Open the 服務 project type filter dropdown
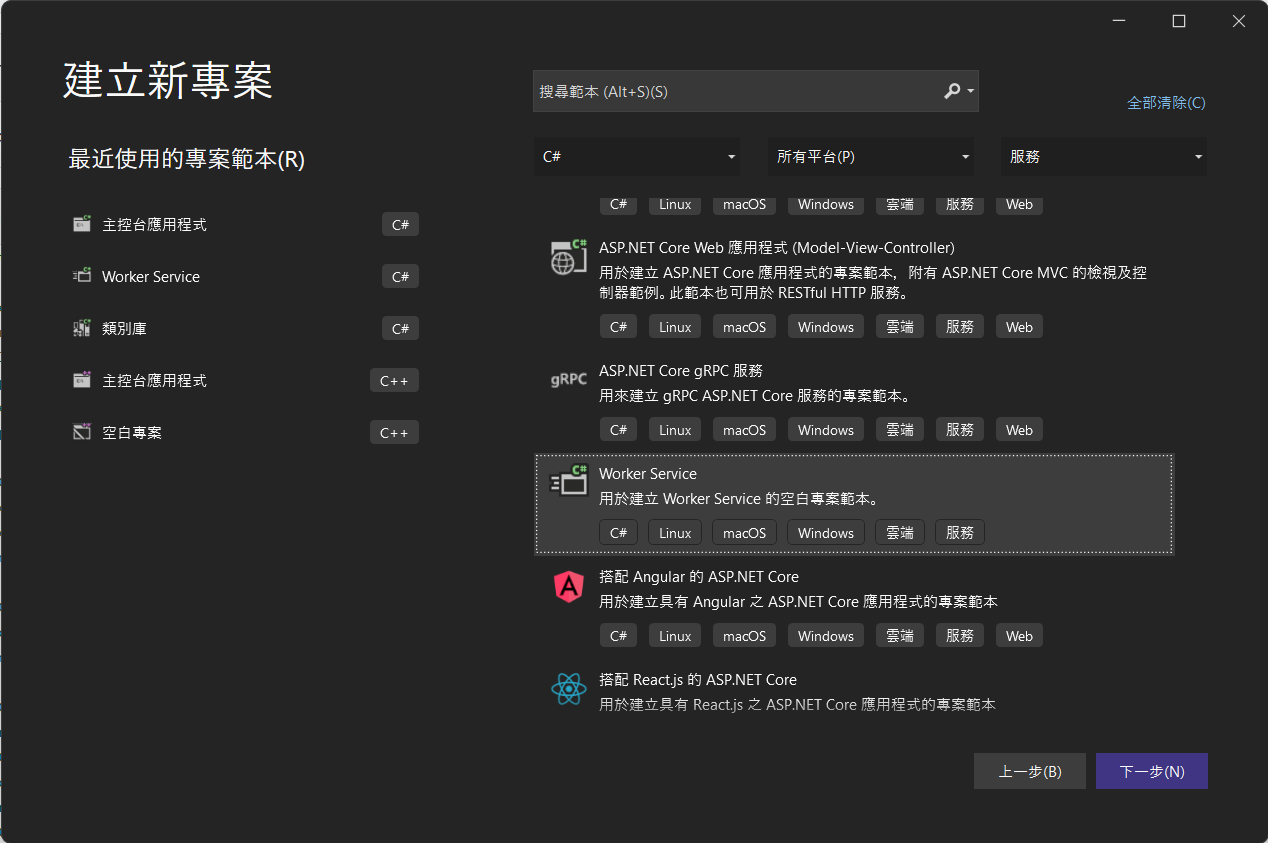The image size is (1268, 843). tap(1104, 157)
